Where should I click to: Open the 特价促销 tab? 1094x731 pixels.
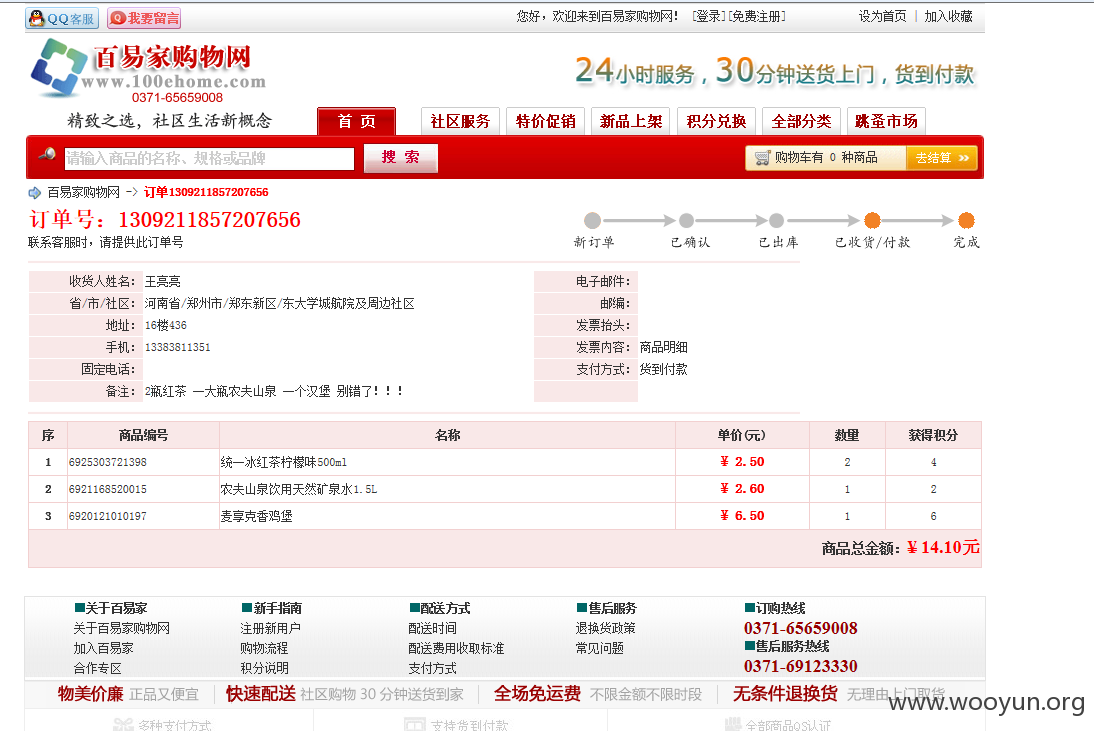pyautogui.click(x=545, y=121)
